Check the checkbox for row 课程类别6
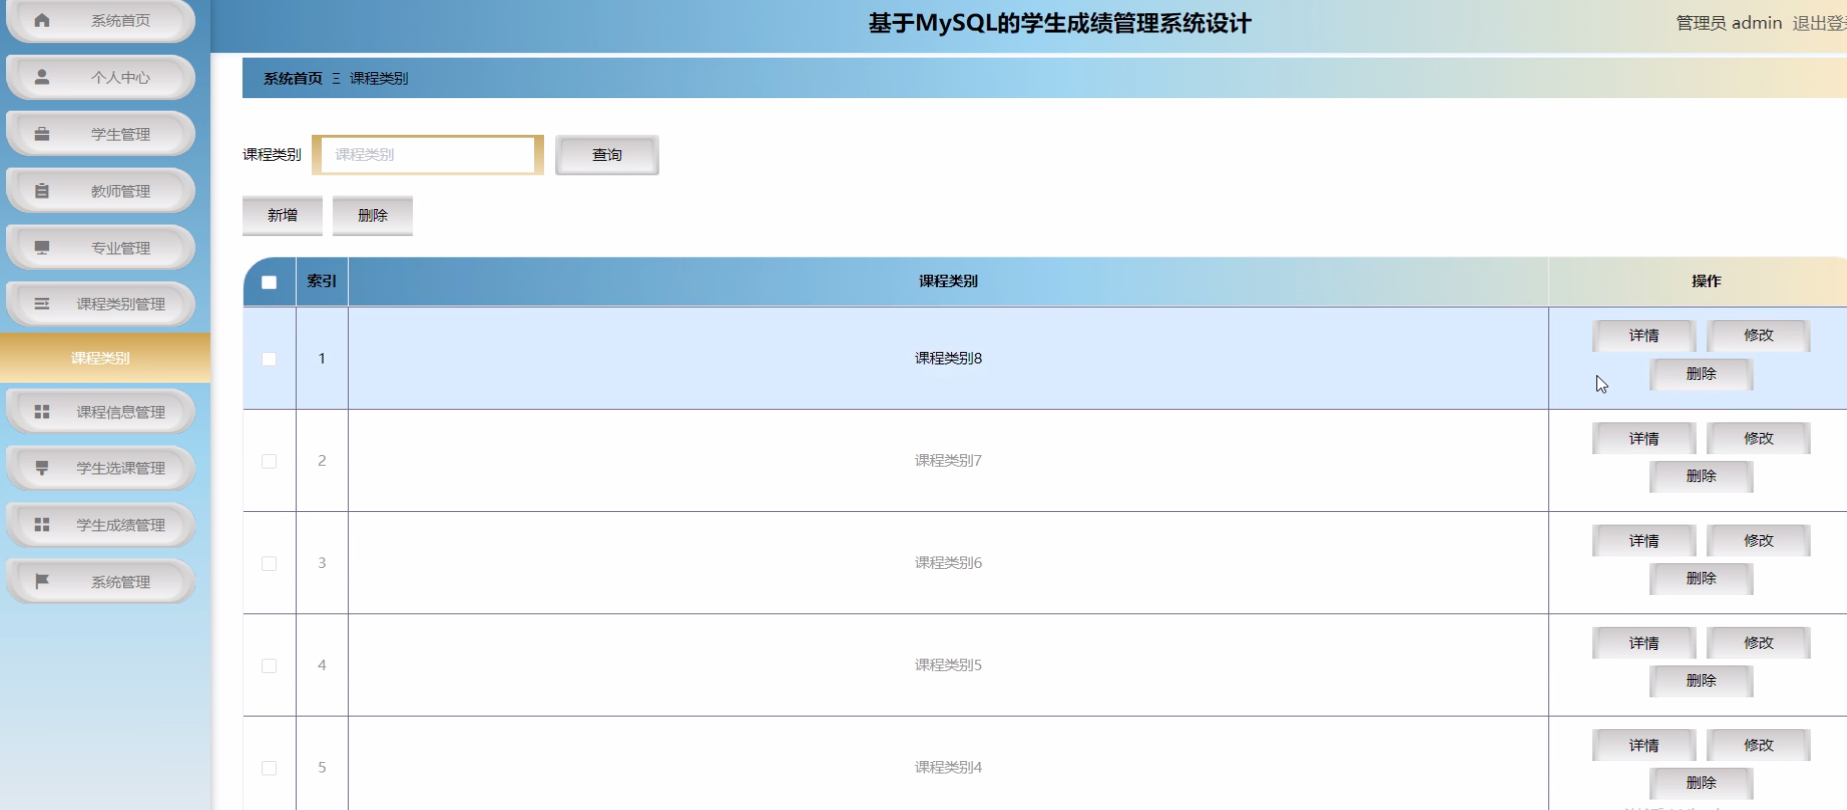Viewport: 1847px width, 810px height. [269, 563]
